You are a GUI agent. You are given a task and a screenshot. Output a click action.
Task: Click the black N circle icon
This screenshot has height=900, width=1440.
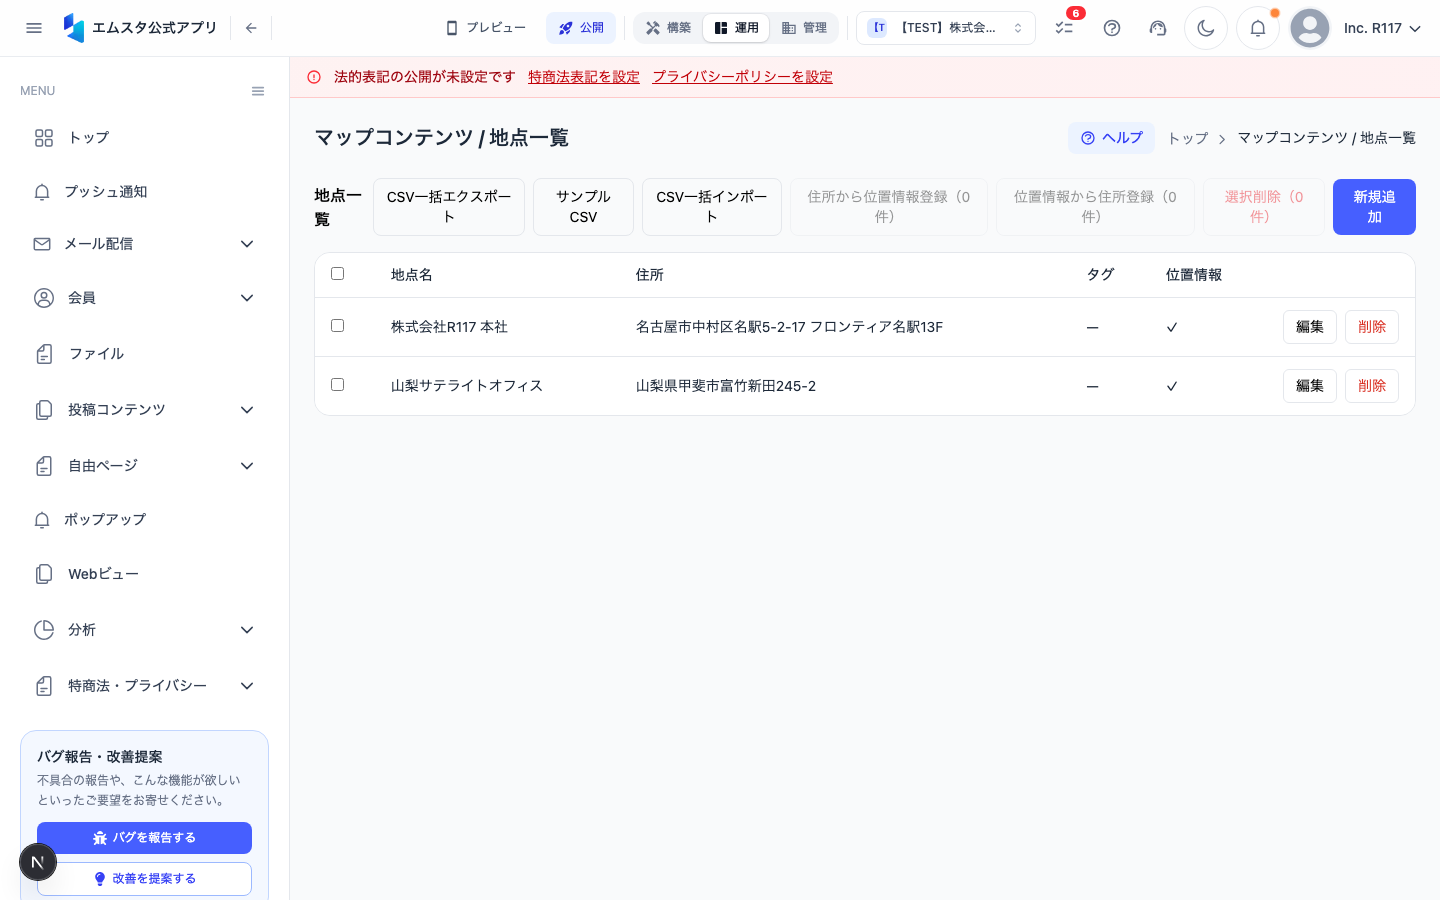pos(38,862)
